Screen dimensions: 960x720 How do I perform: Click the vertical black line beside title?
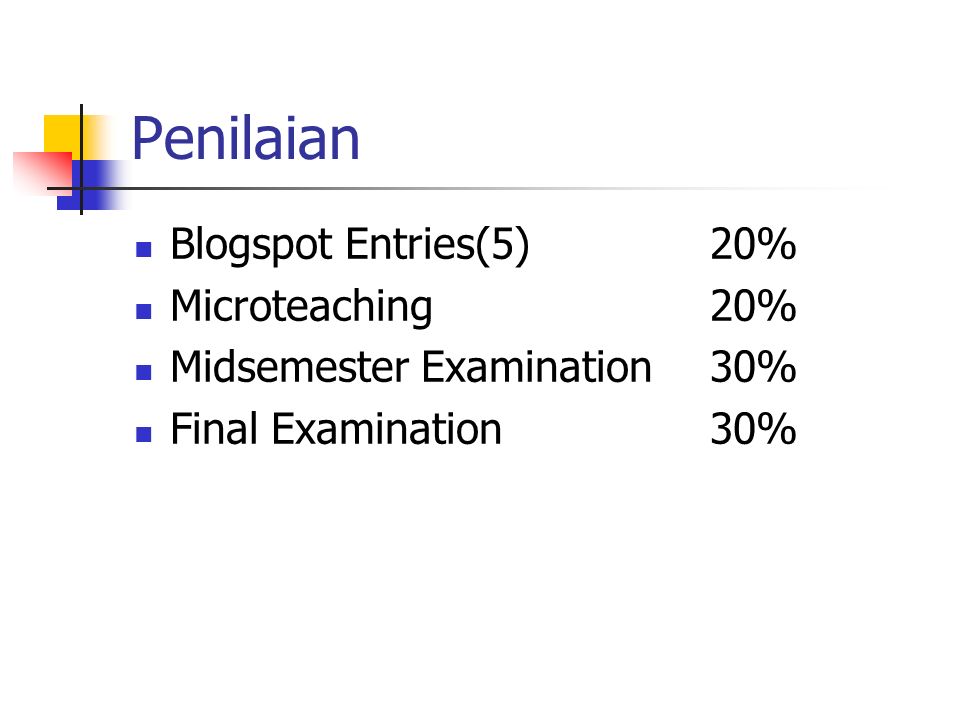pyautogui.click(x=81, y=159)
